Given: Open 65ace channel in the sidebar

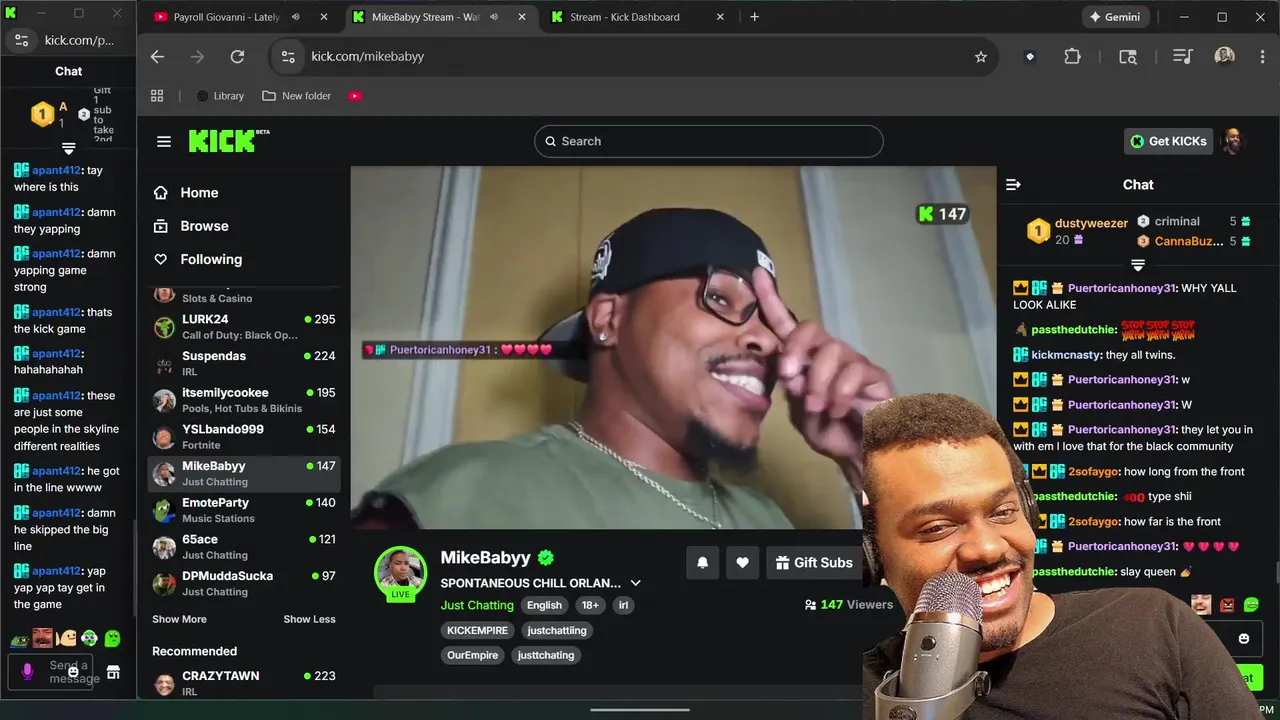Looking at the screenshot, I should click(x=244, y=547).
